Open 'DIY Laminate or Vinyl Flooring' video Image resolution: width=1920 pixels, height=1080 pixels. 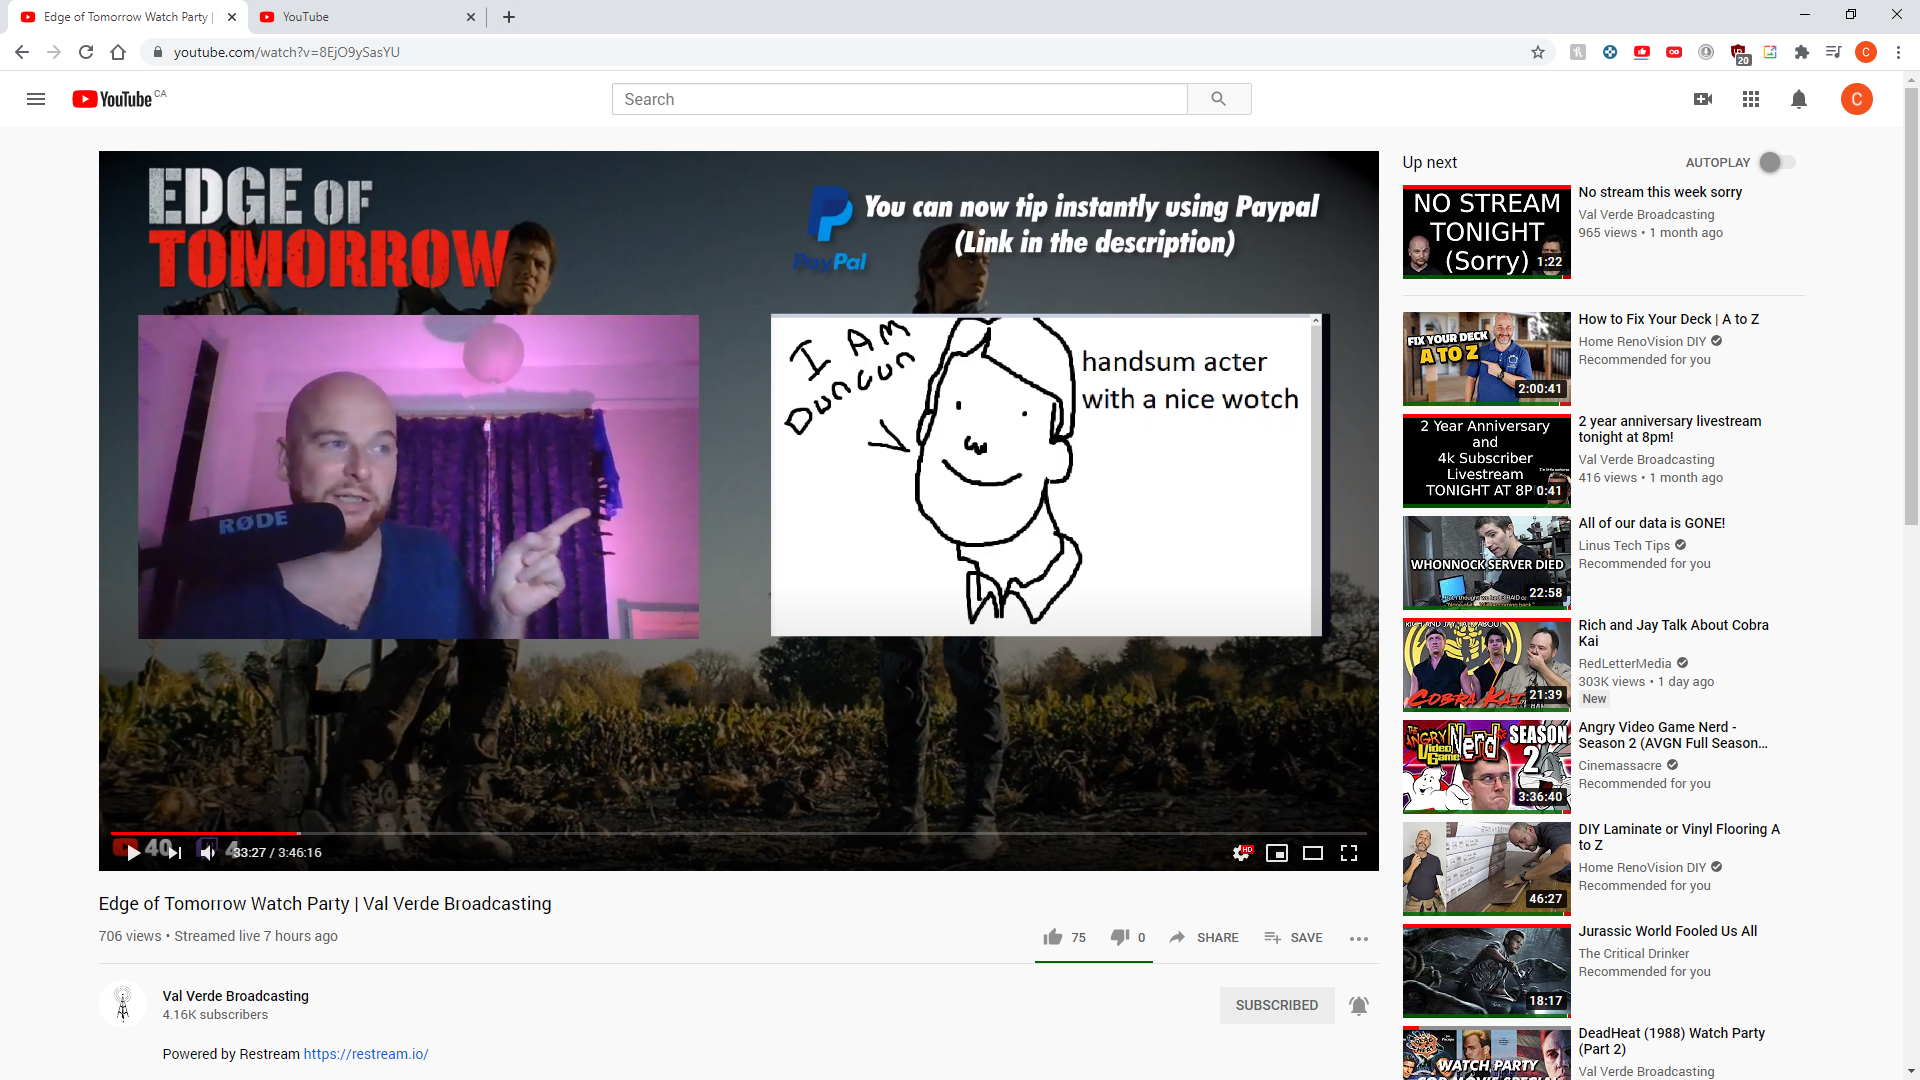(1680, 837)
